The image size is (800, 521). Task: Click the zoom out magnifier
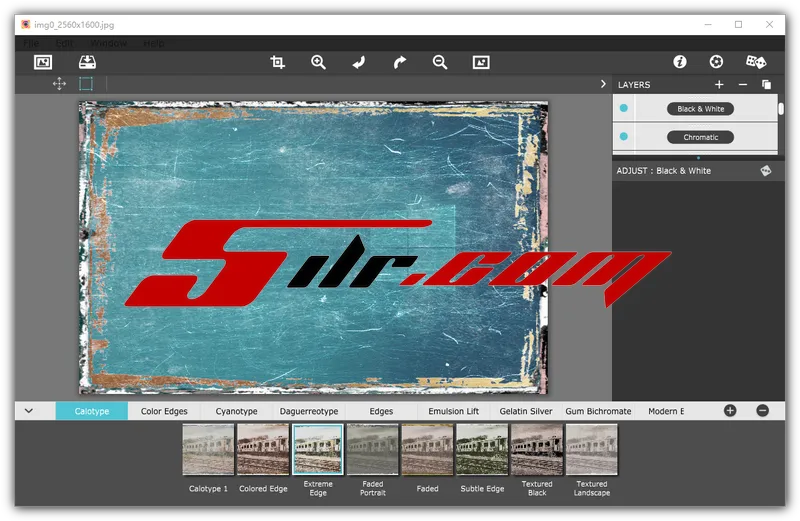pos(440,62)
